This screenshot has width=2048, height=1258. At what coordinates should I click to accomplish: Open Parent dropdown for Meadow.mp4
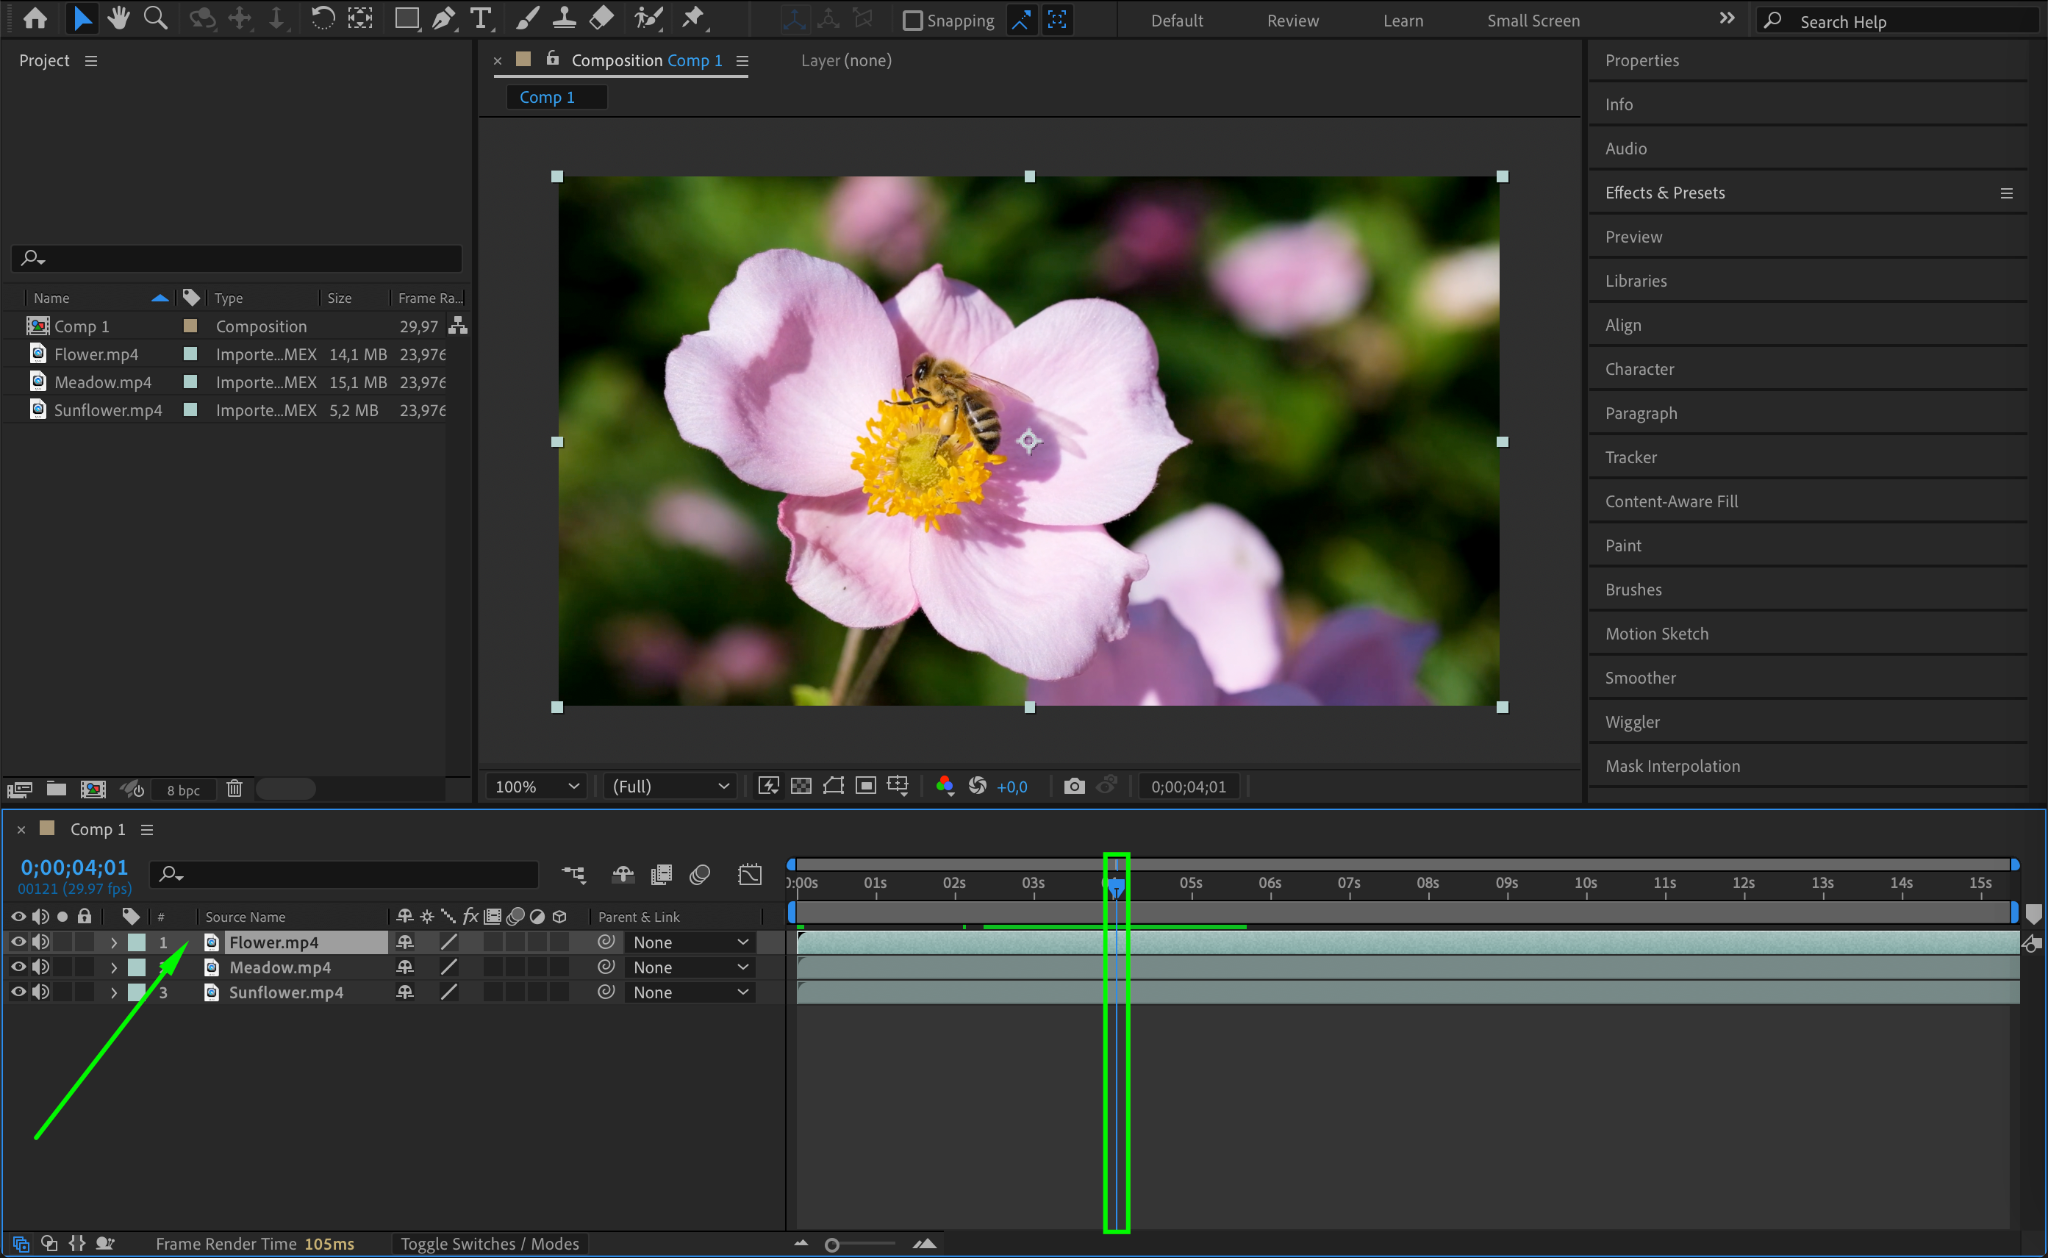(x=690, y=967)
